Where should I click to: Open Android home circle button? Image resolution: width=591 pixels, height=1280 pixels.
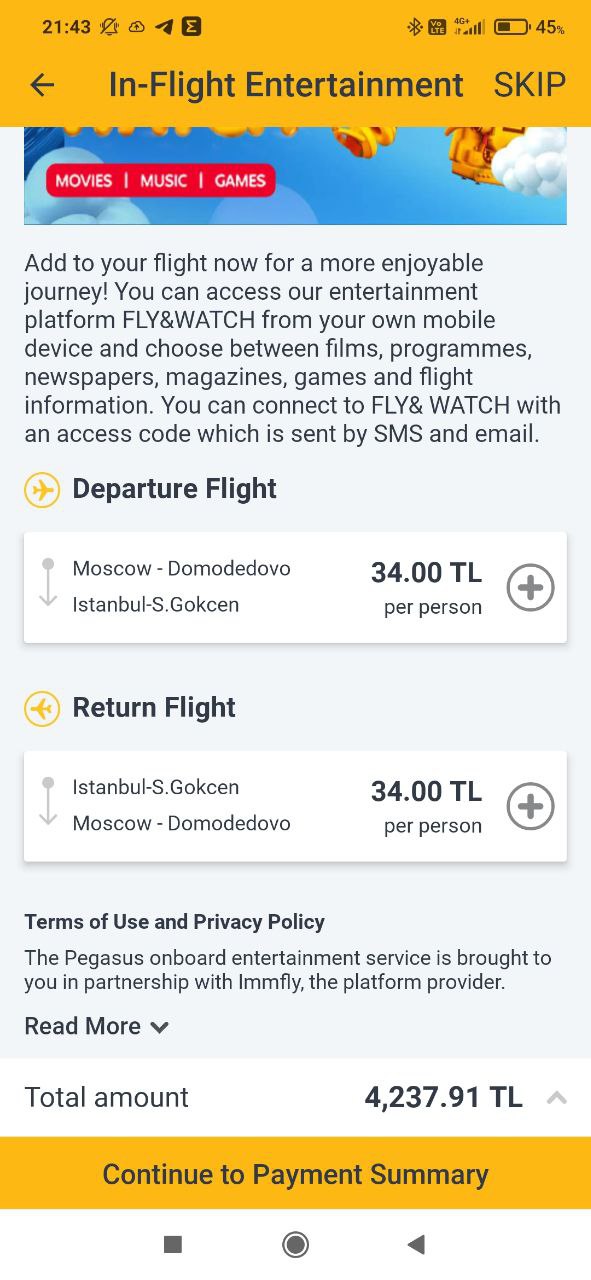[295, 1244]
